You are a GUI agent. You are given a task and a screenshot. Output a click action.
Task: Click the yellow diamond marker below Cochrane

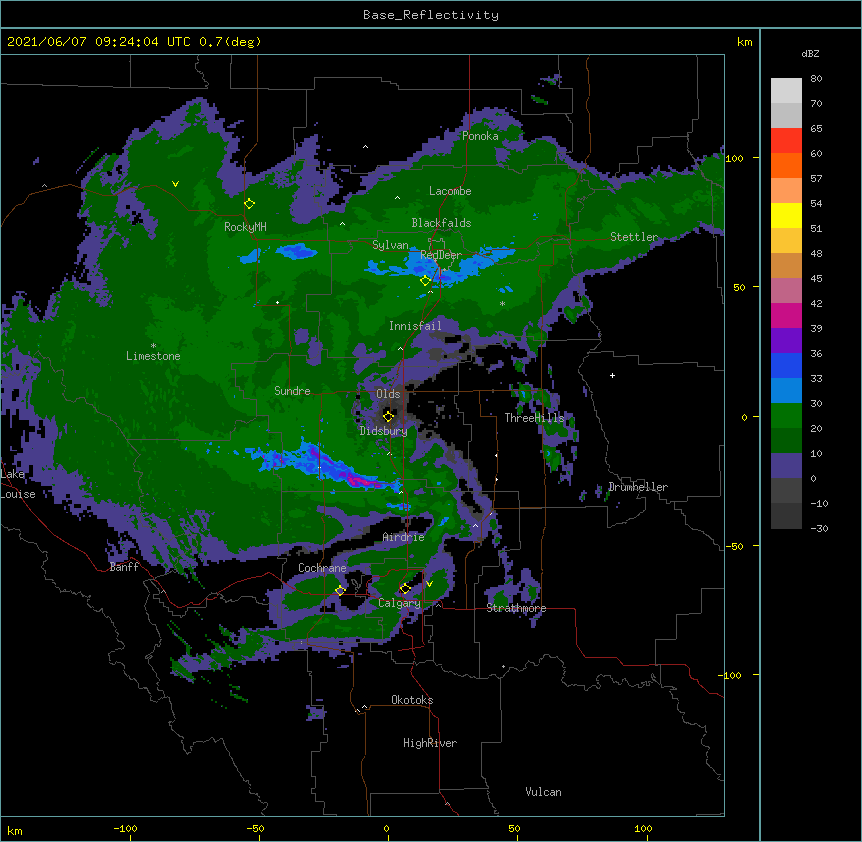pos(340,590)
